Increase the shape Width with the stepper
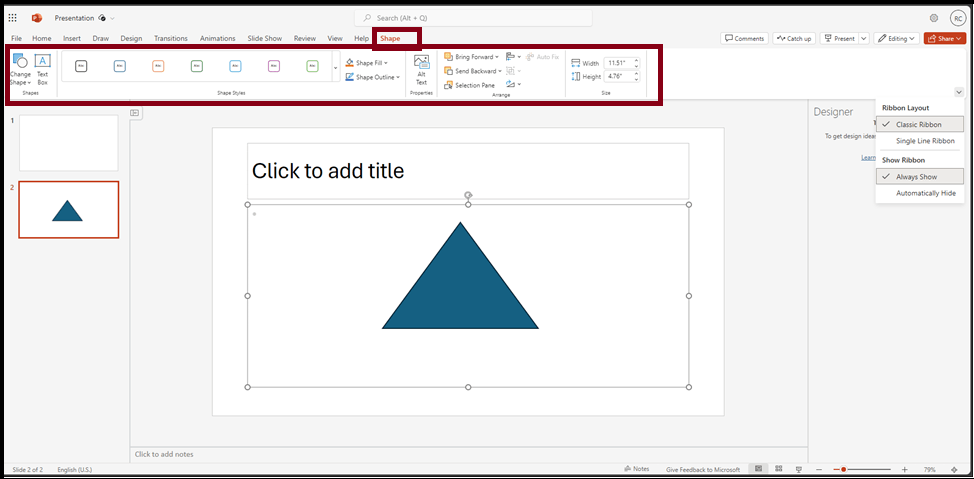Screen dimensions: 974x479 point(636,60)
